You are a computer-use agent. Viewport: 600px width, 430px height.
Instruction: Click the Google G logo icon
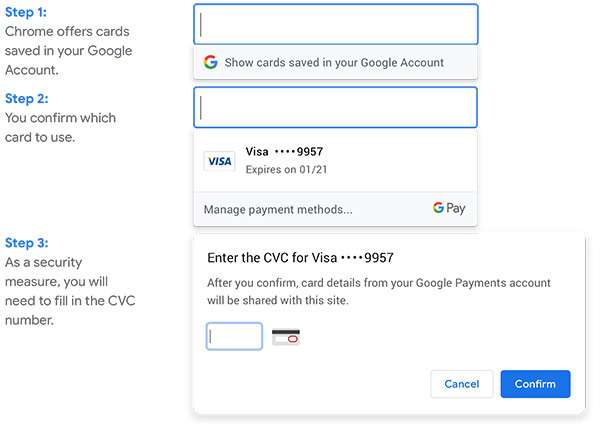[210, 62]
